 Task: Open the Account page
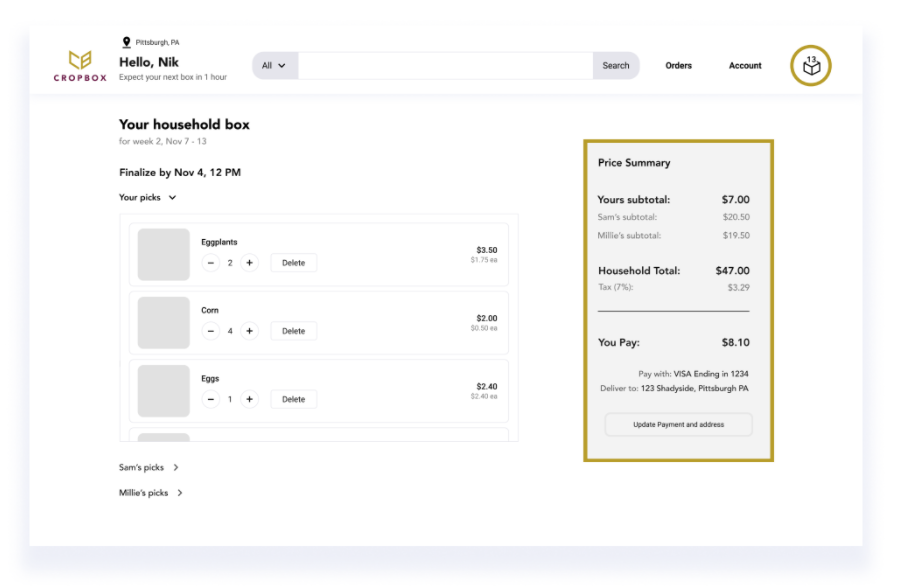click(745, 66)
